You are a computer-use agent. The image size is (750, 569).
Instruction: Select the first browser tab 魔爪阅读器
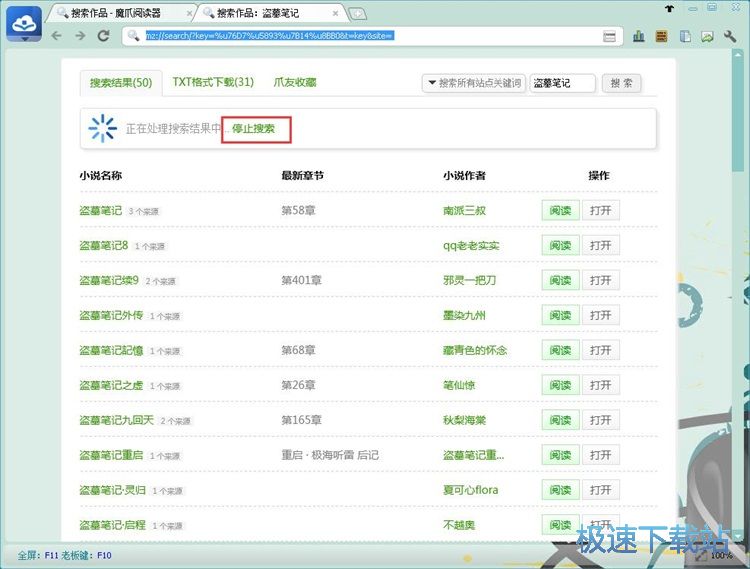pos(118,13)
